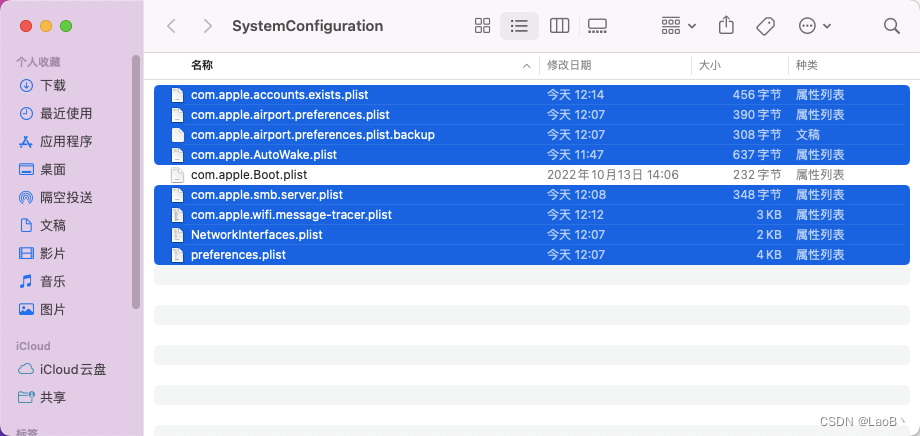Click the file icon of com.apple.Boot.plist
This screenshot has width=920, height=436.
tap(177, 174)
